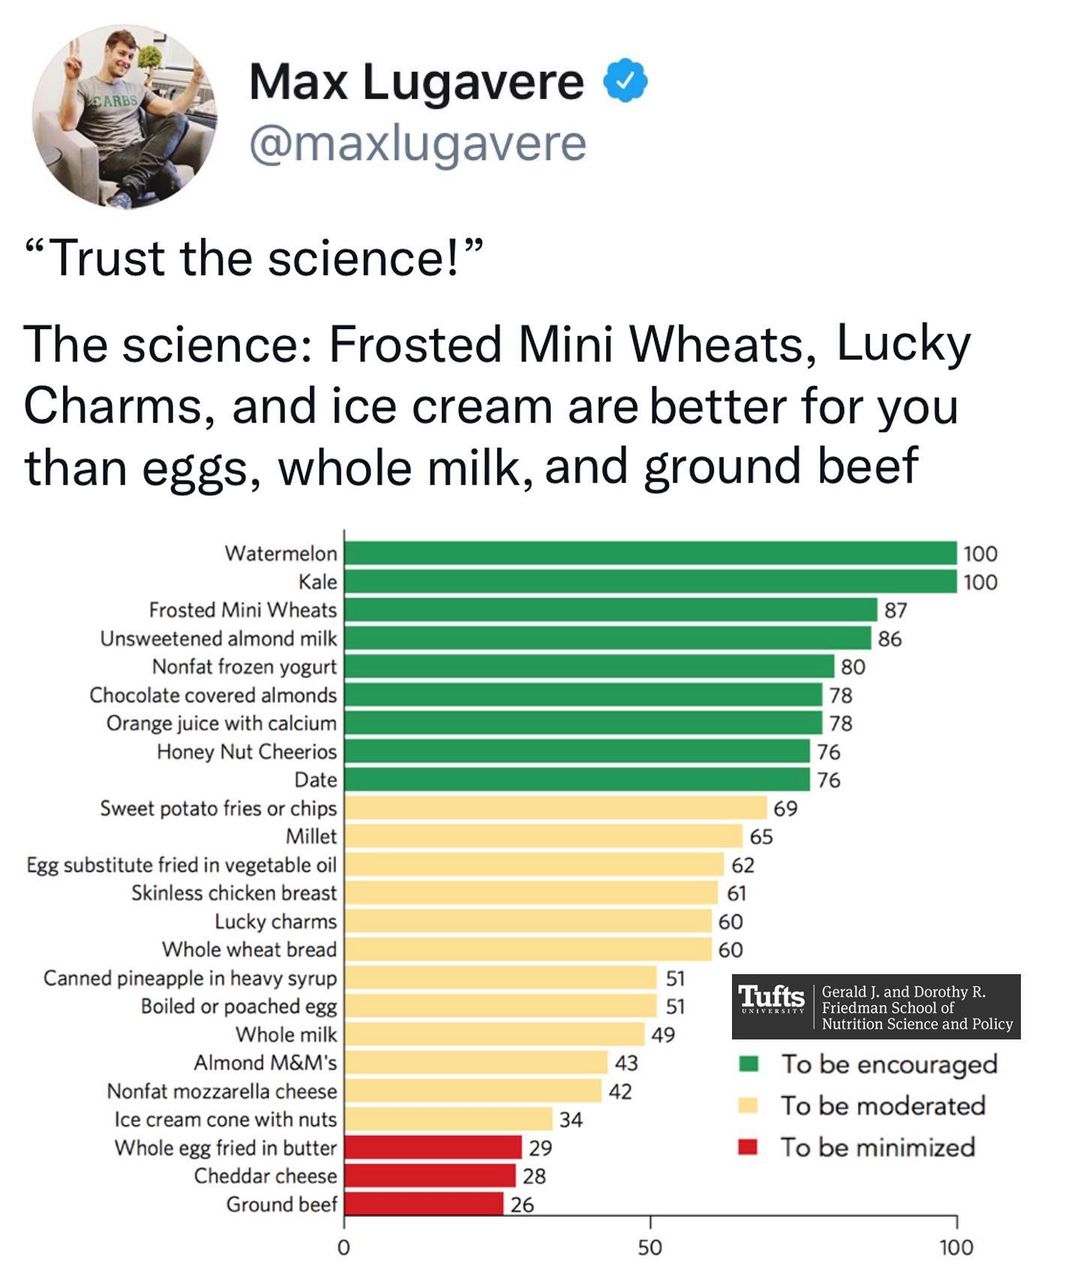Click the yellow 'To be moderated' legend swatch
This screenshot has width=1080, height=1263.
pyautogui.click(x=748, y=1105)
